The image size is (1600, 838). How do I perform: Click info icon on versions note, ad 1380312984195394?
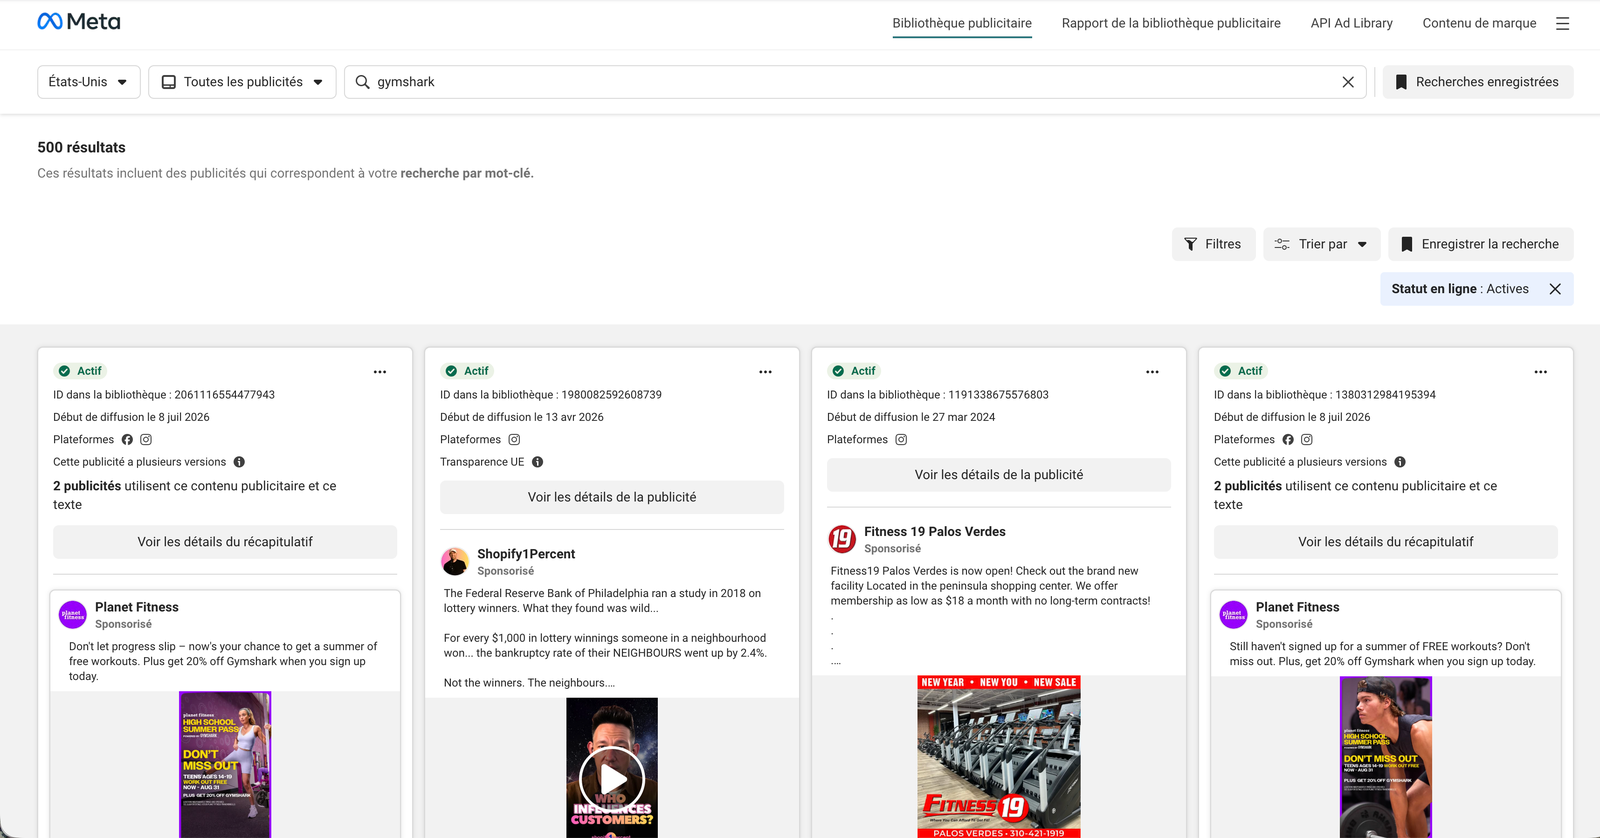[x=1400, y=462]
